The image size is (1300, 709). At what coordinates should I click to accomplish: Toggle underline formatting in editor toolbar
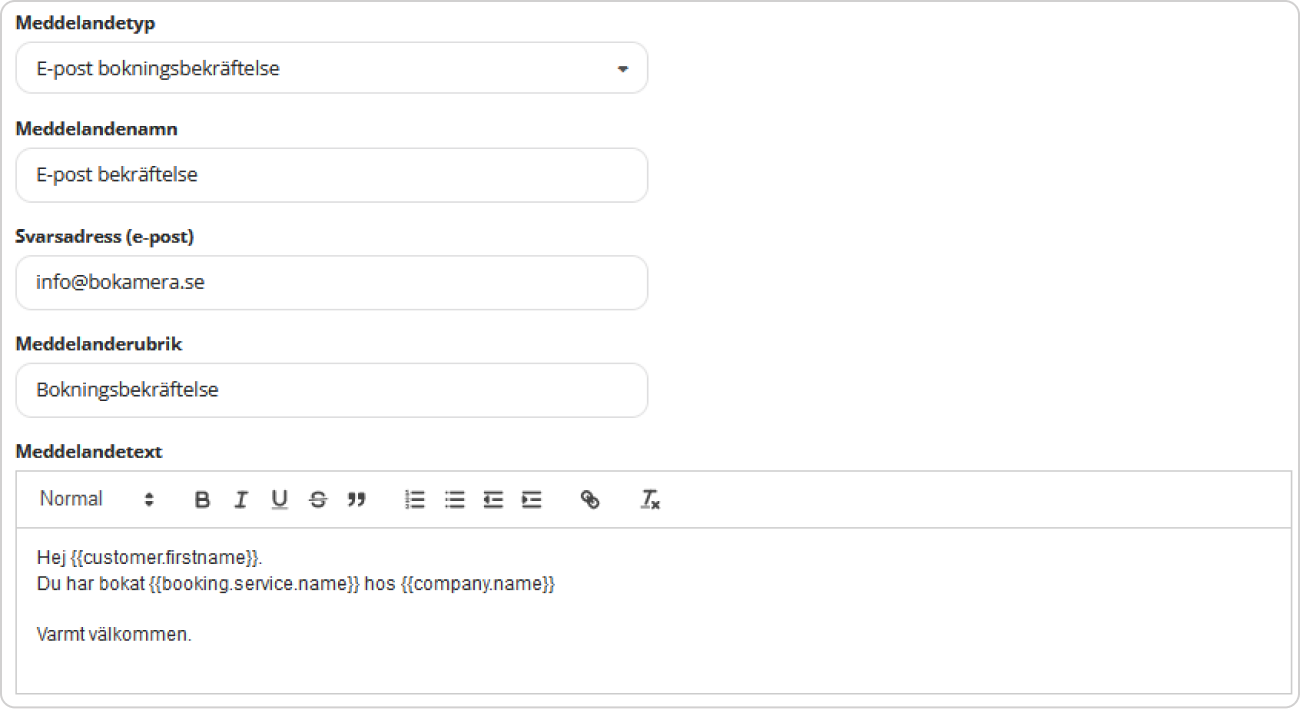279,500
